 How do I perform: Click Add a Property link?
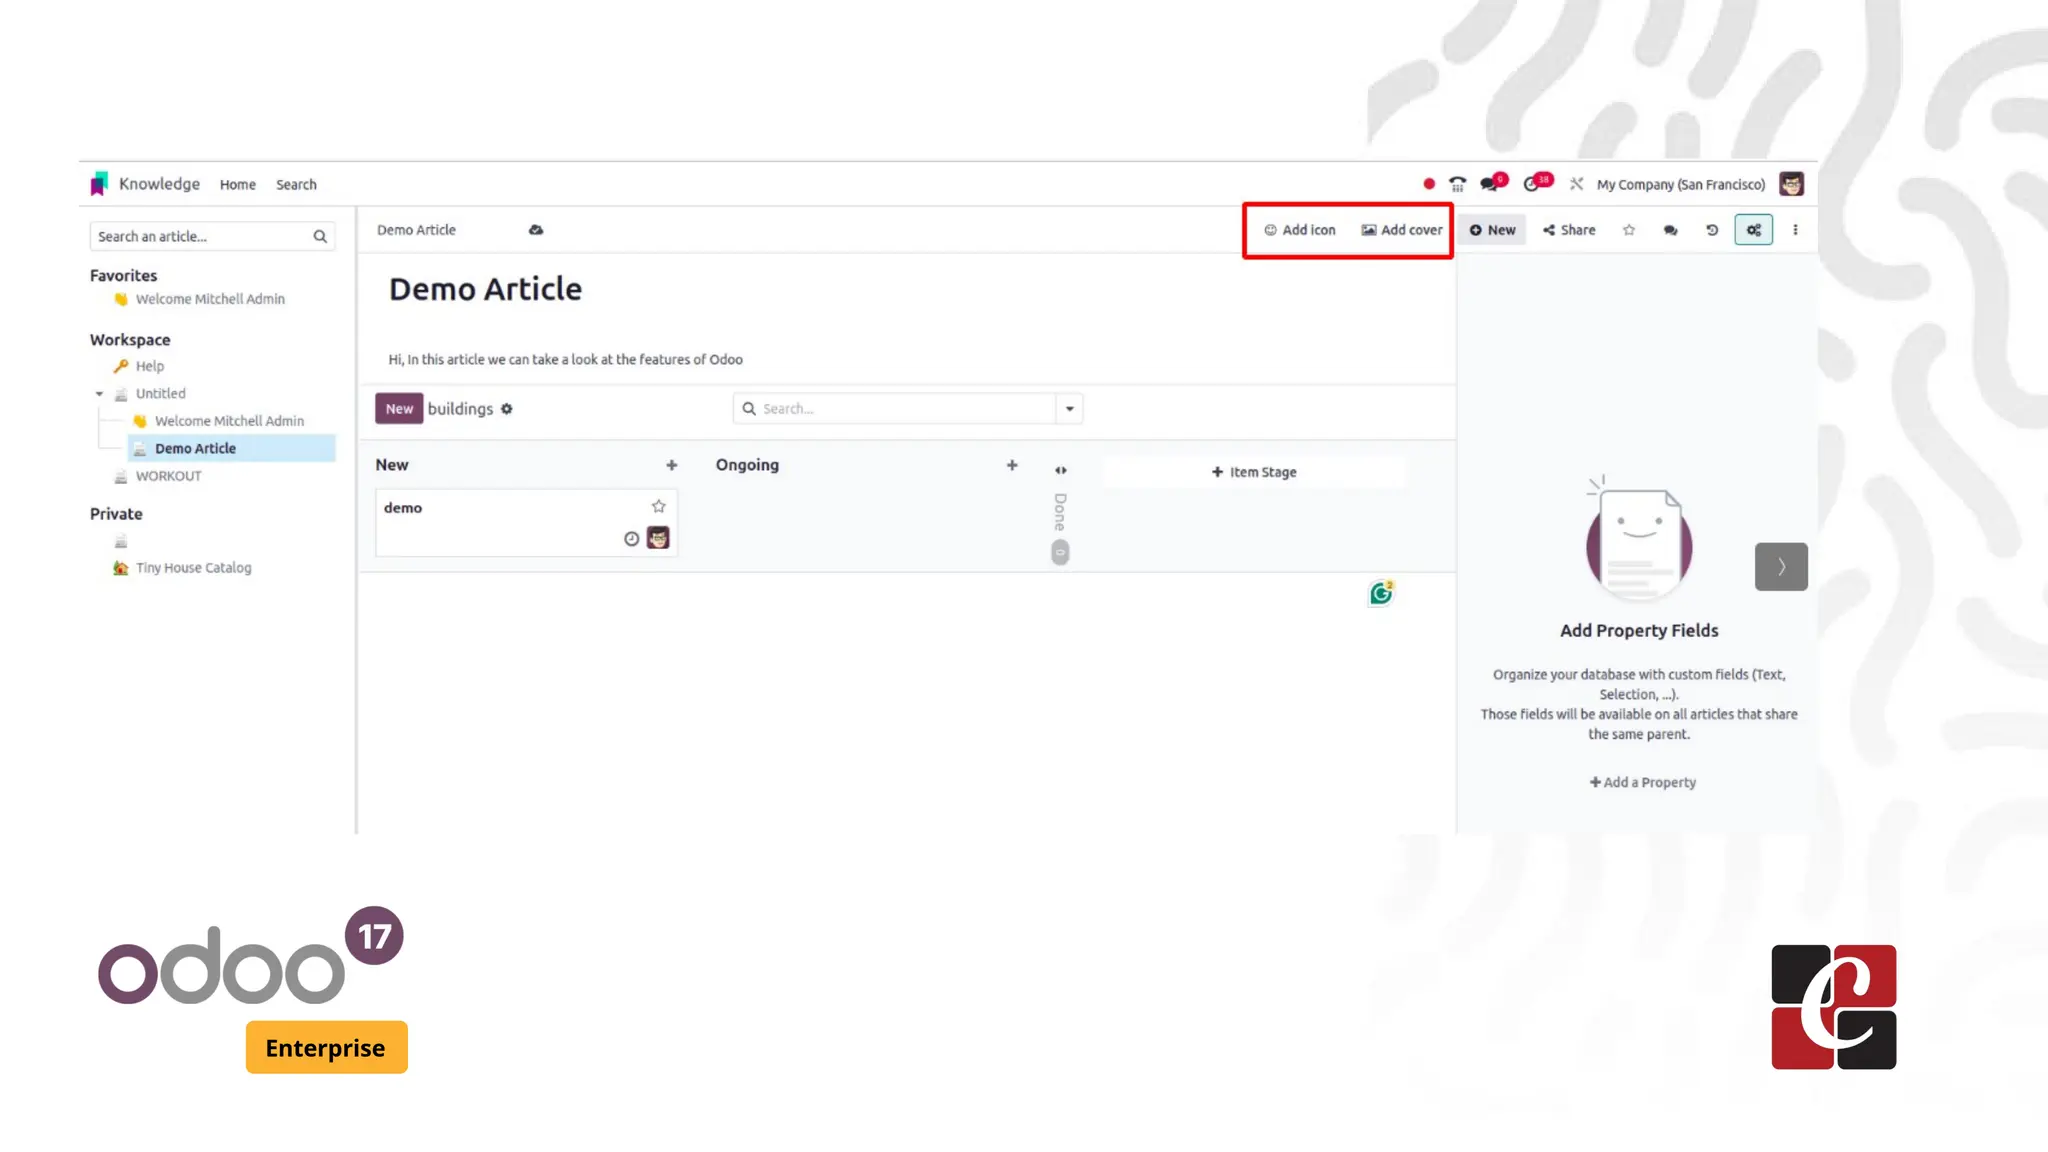pyautogui.click(x=1642, y=783)
